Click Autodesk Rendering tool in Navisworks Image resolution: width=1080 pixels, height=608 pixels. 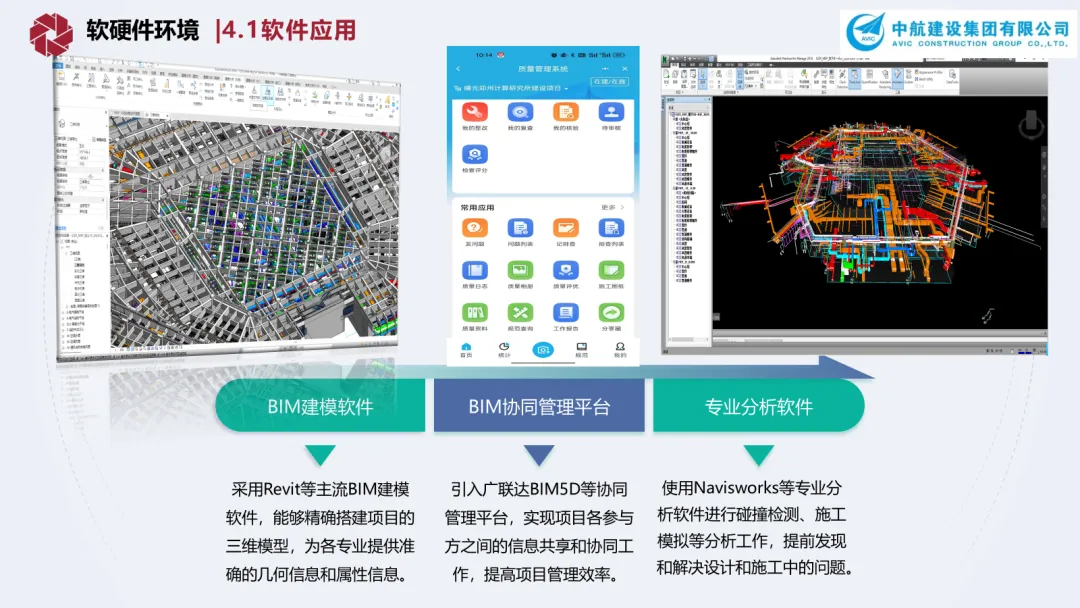pyautogui.click(x=885, y=78)
